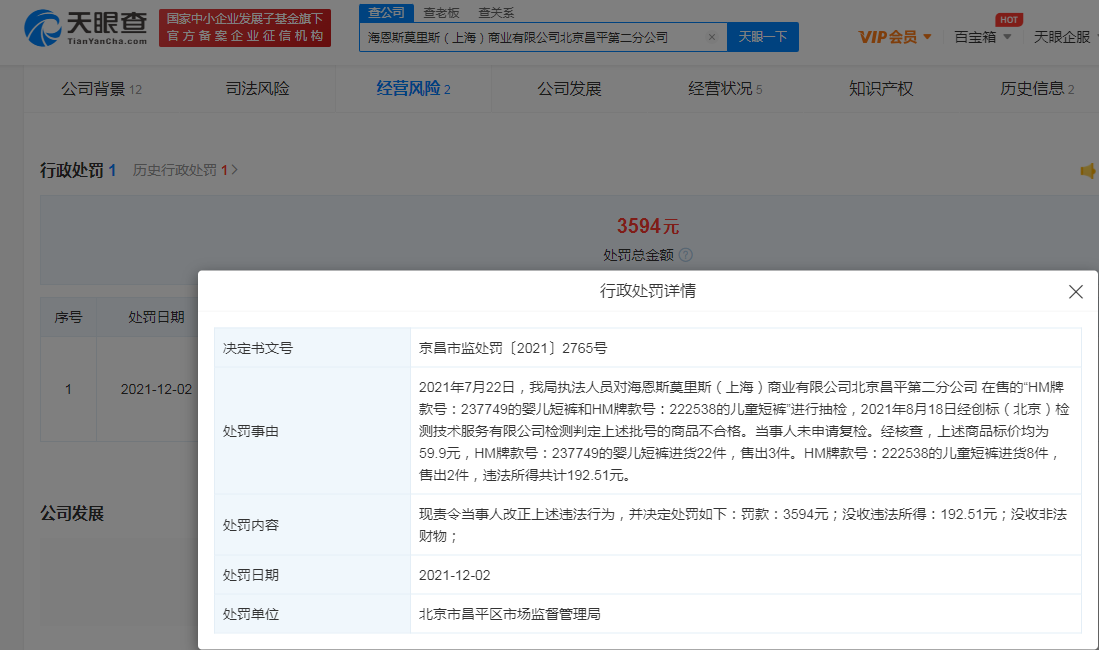
Task: Open the 知识产权 navigation tab
Action: [881, 89]
